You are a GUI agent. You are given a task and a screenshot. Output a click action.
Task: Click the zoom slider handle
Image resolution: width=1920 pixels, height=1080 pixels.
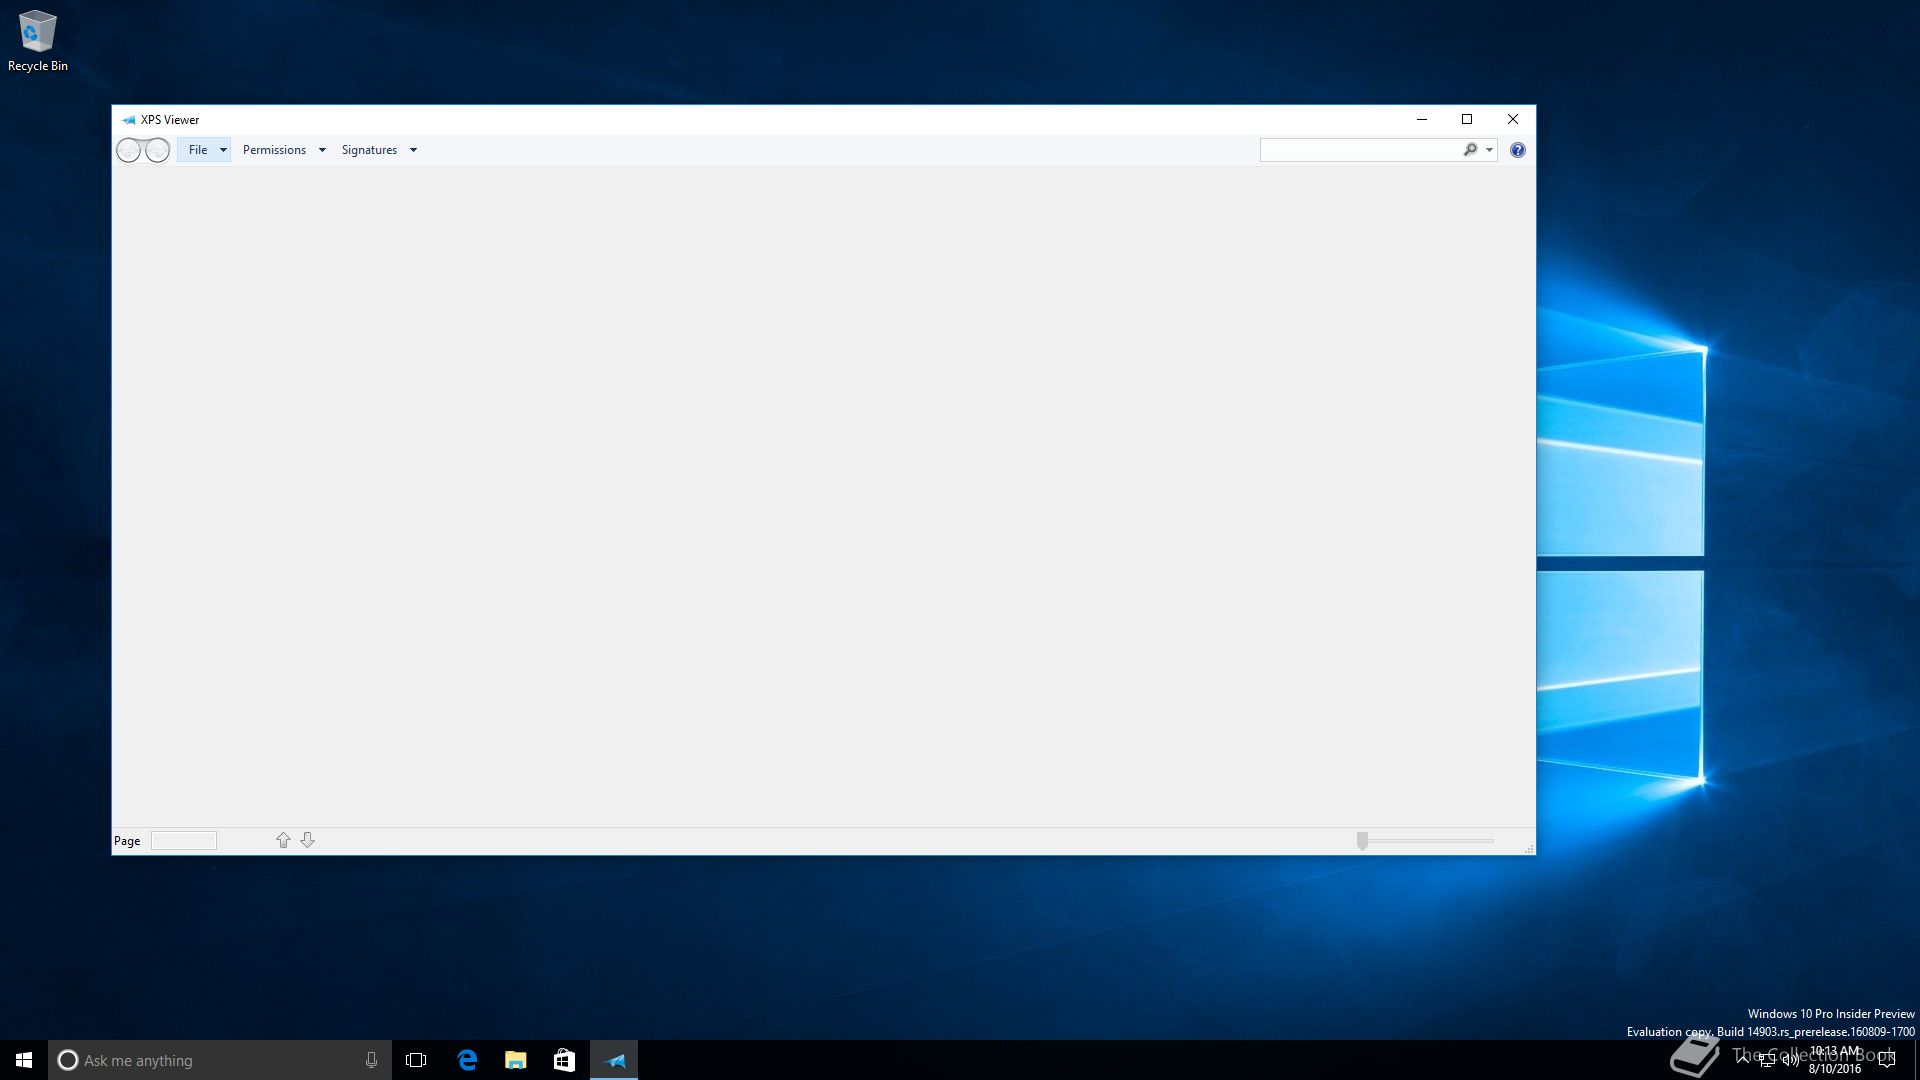coord(1362,841)
